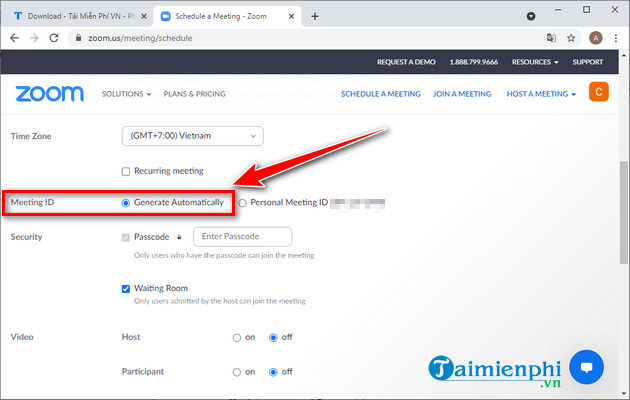Open Plans & Pricing menu item
The width and height of the screenshot is (630, 400).
point(194,94)
